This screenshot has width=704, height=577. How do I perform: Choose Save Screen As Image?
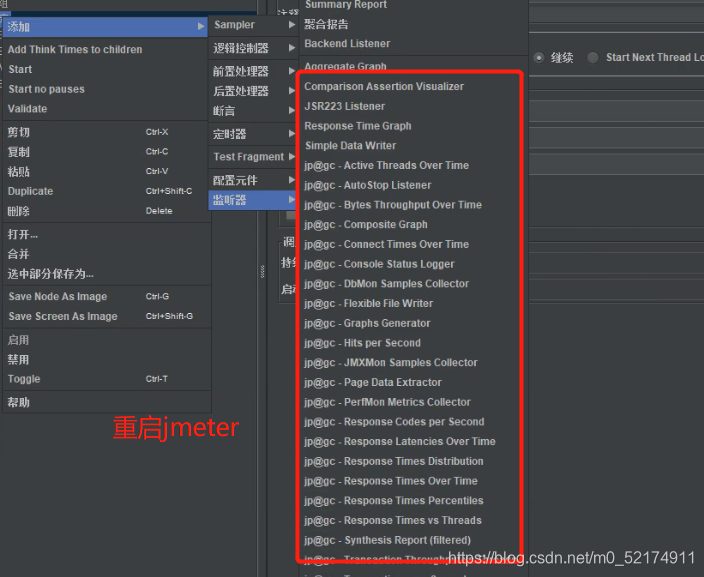105,316
